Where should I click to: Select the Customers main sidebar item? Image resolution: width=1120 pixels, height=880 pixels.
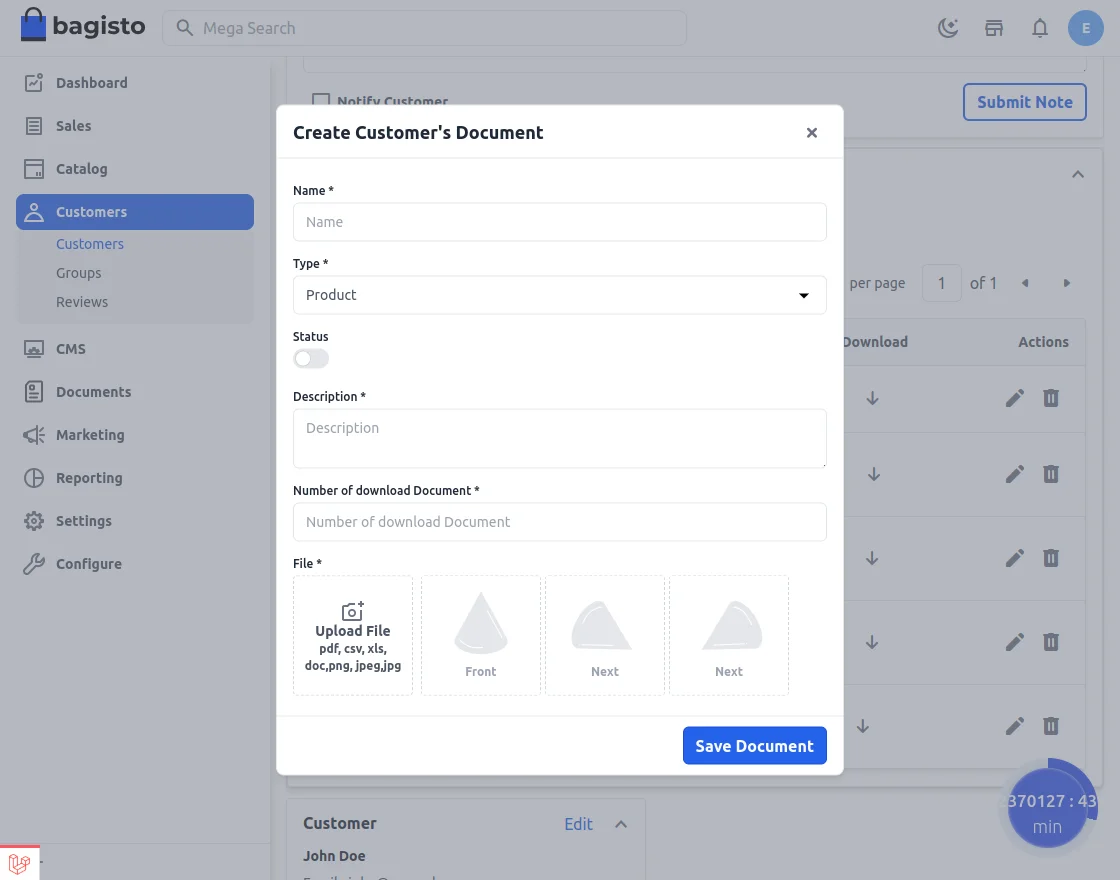click(x=135, y=212)
